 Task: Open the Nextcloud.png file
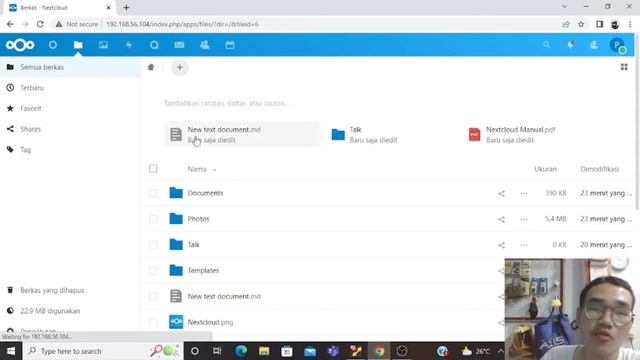pos(210,322)
